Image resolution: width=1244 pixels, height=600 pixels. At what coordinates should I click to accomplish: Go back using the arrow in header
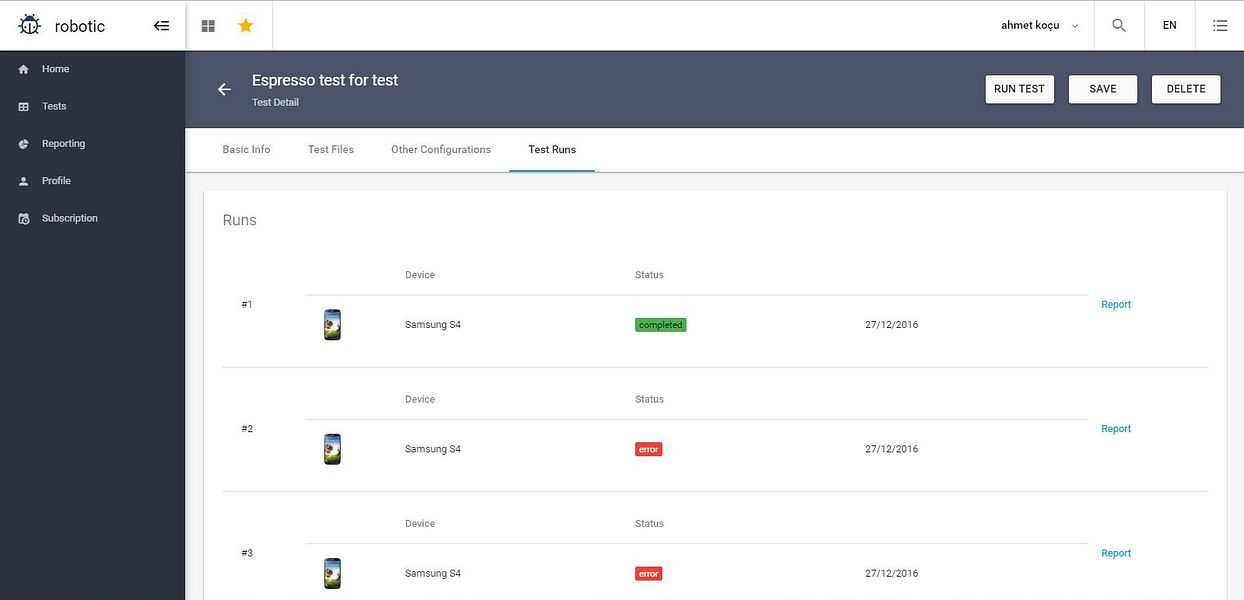[224, 89]
